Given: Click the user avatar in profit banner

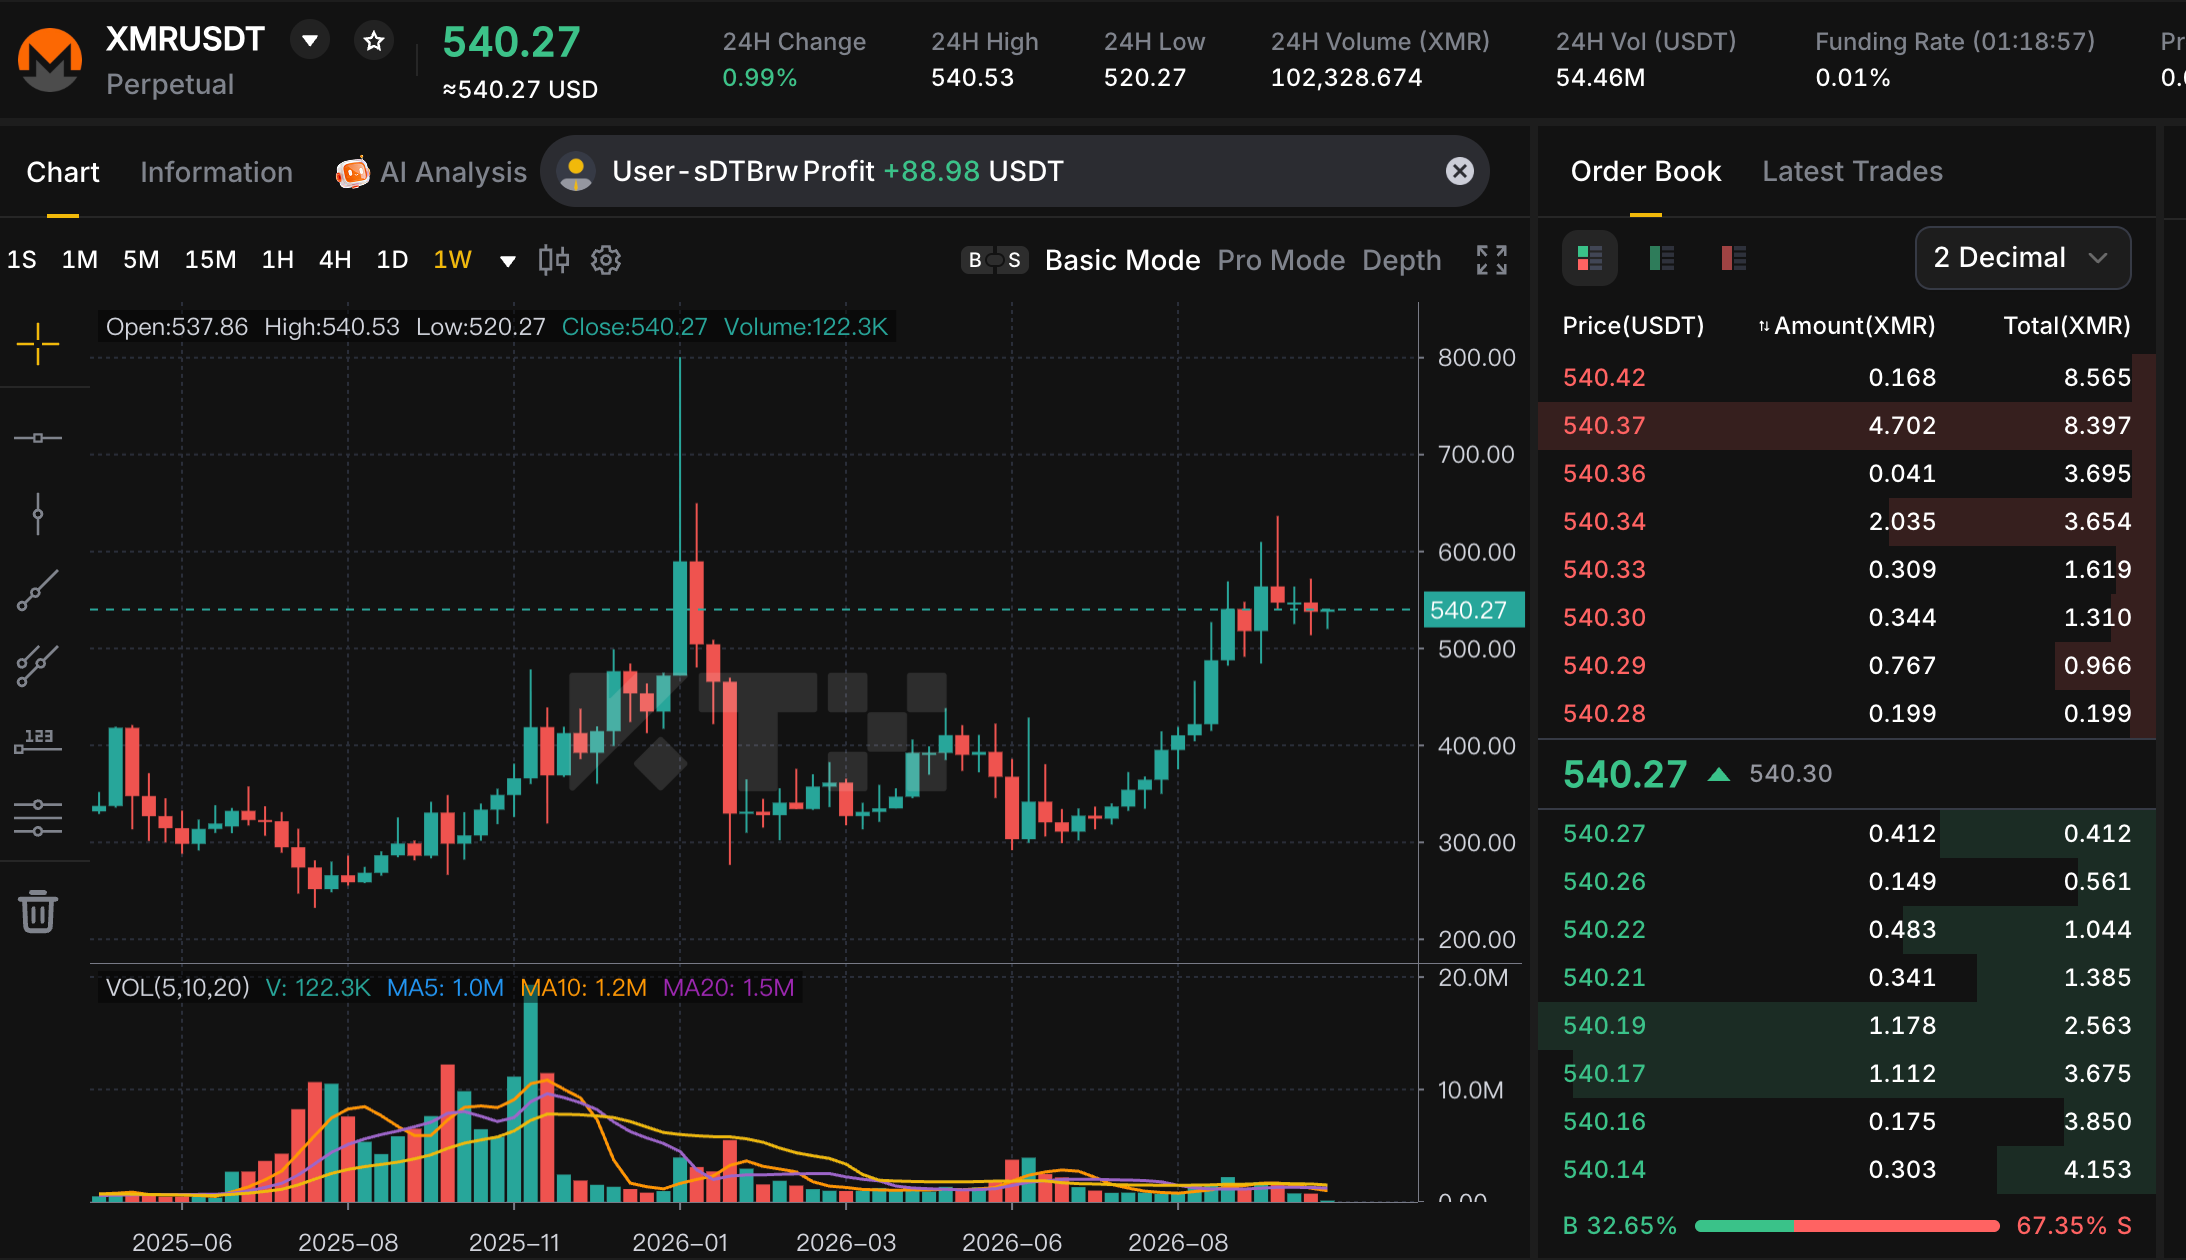Looking at the screenshot, I should [x=576, y=171].
